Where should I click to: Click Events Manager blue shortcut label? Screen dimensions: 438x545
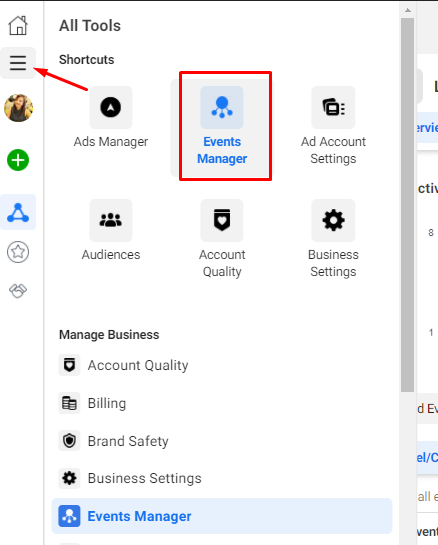coord(222,150)
